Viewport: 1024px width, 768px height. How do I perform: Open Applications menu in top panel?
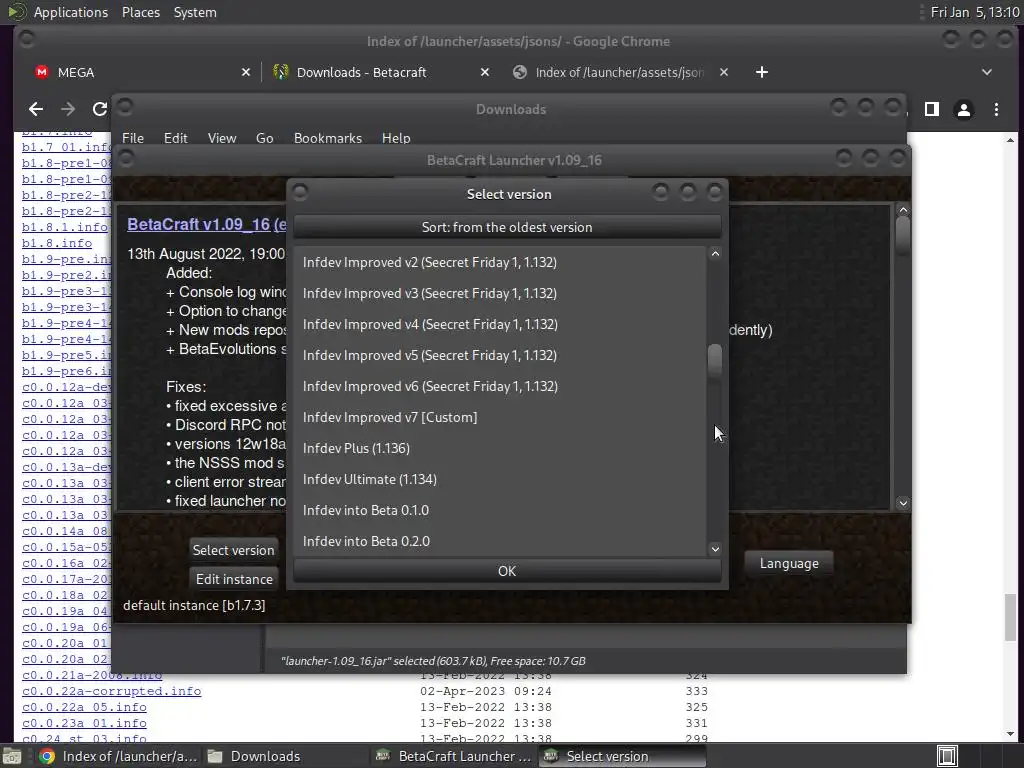(71, 12)
